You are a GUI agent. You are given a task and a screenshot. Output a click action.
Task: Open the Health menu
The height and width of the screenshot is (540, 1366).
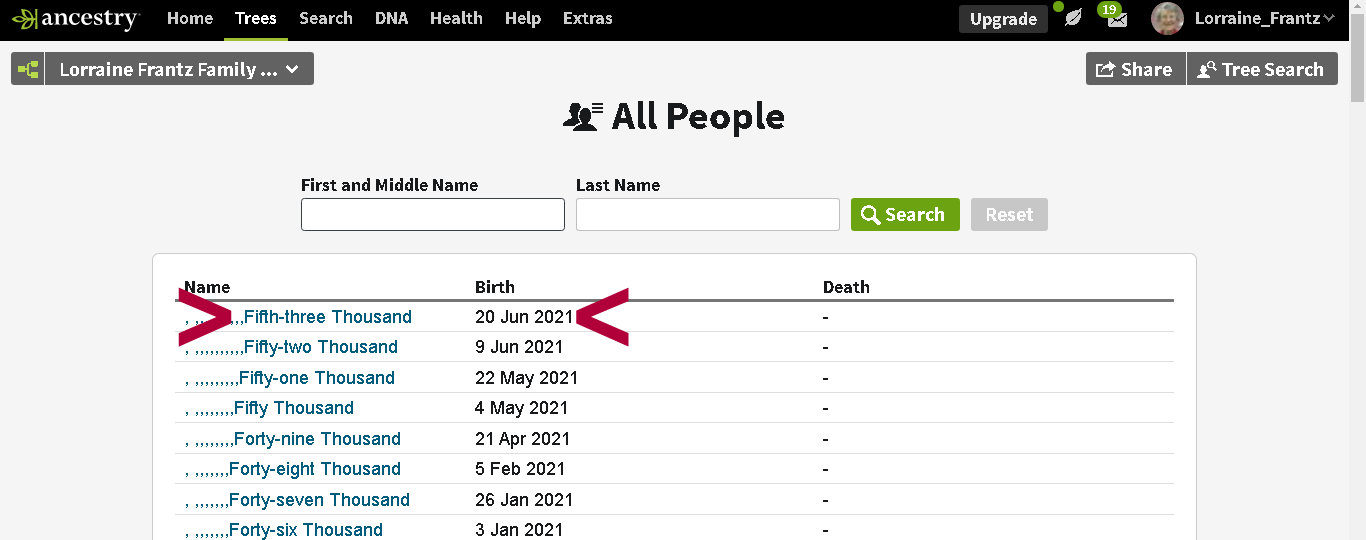(x=456, y=19)
